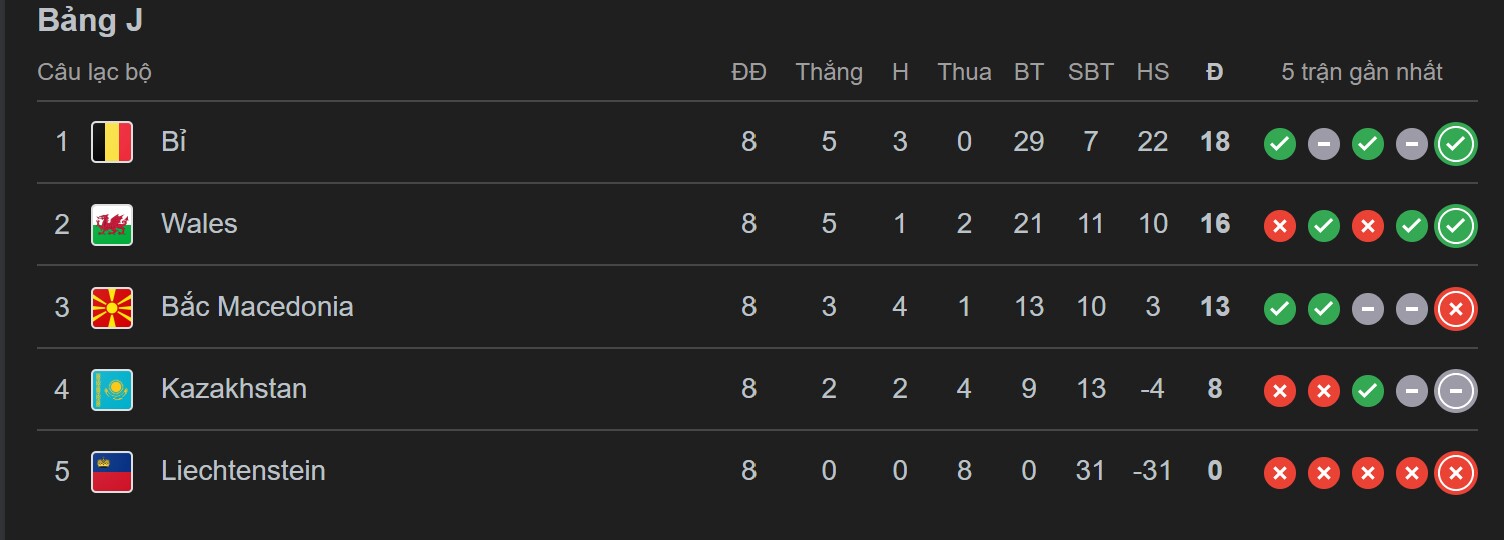This screenshot has height=540, width=1504.
Task: Open the Bỉ team link
Action: pos(174,142)
